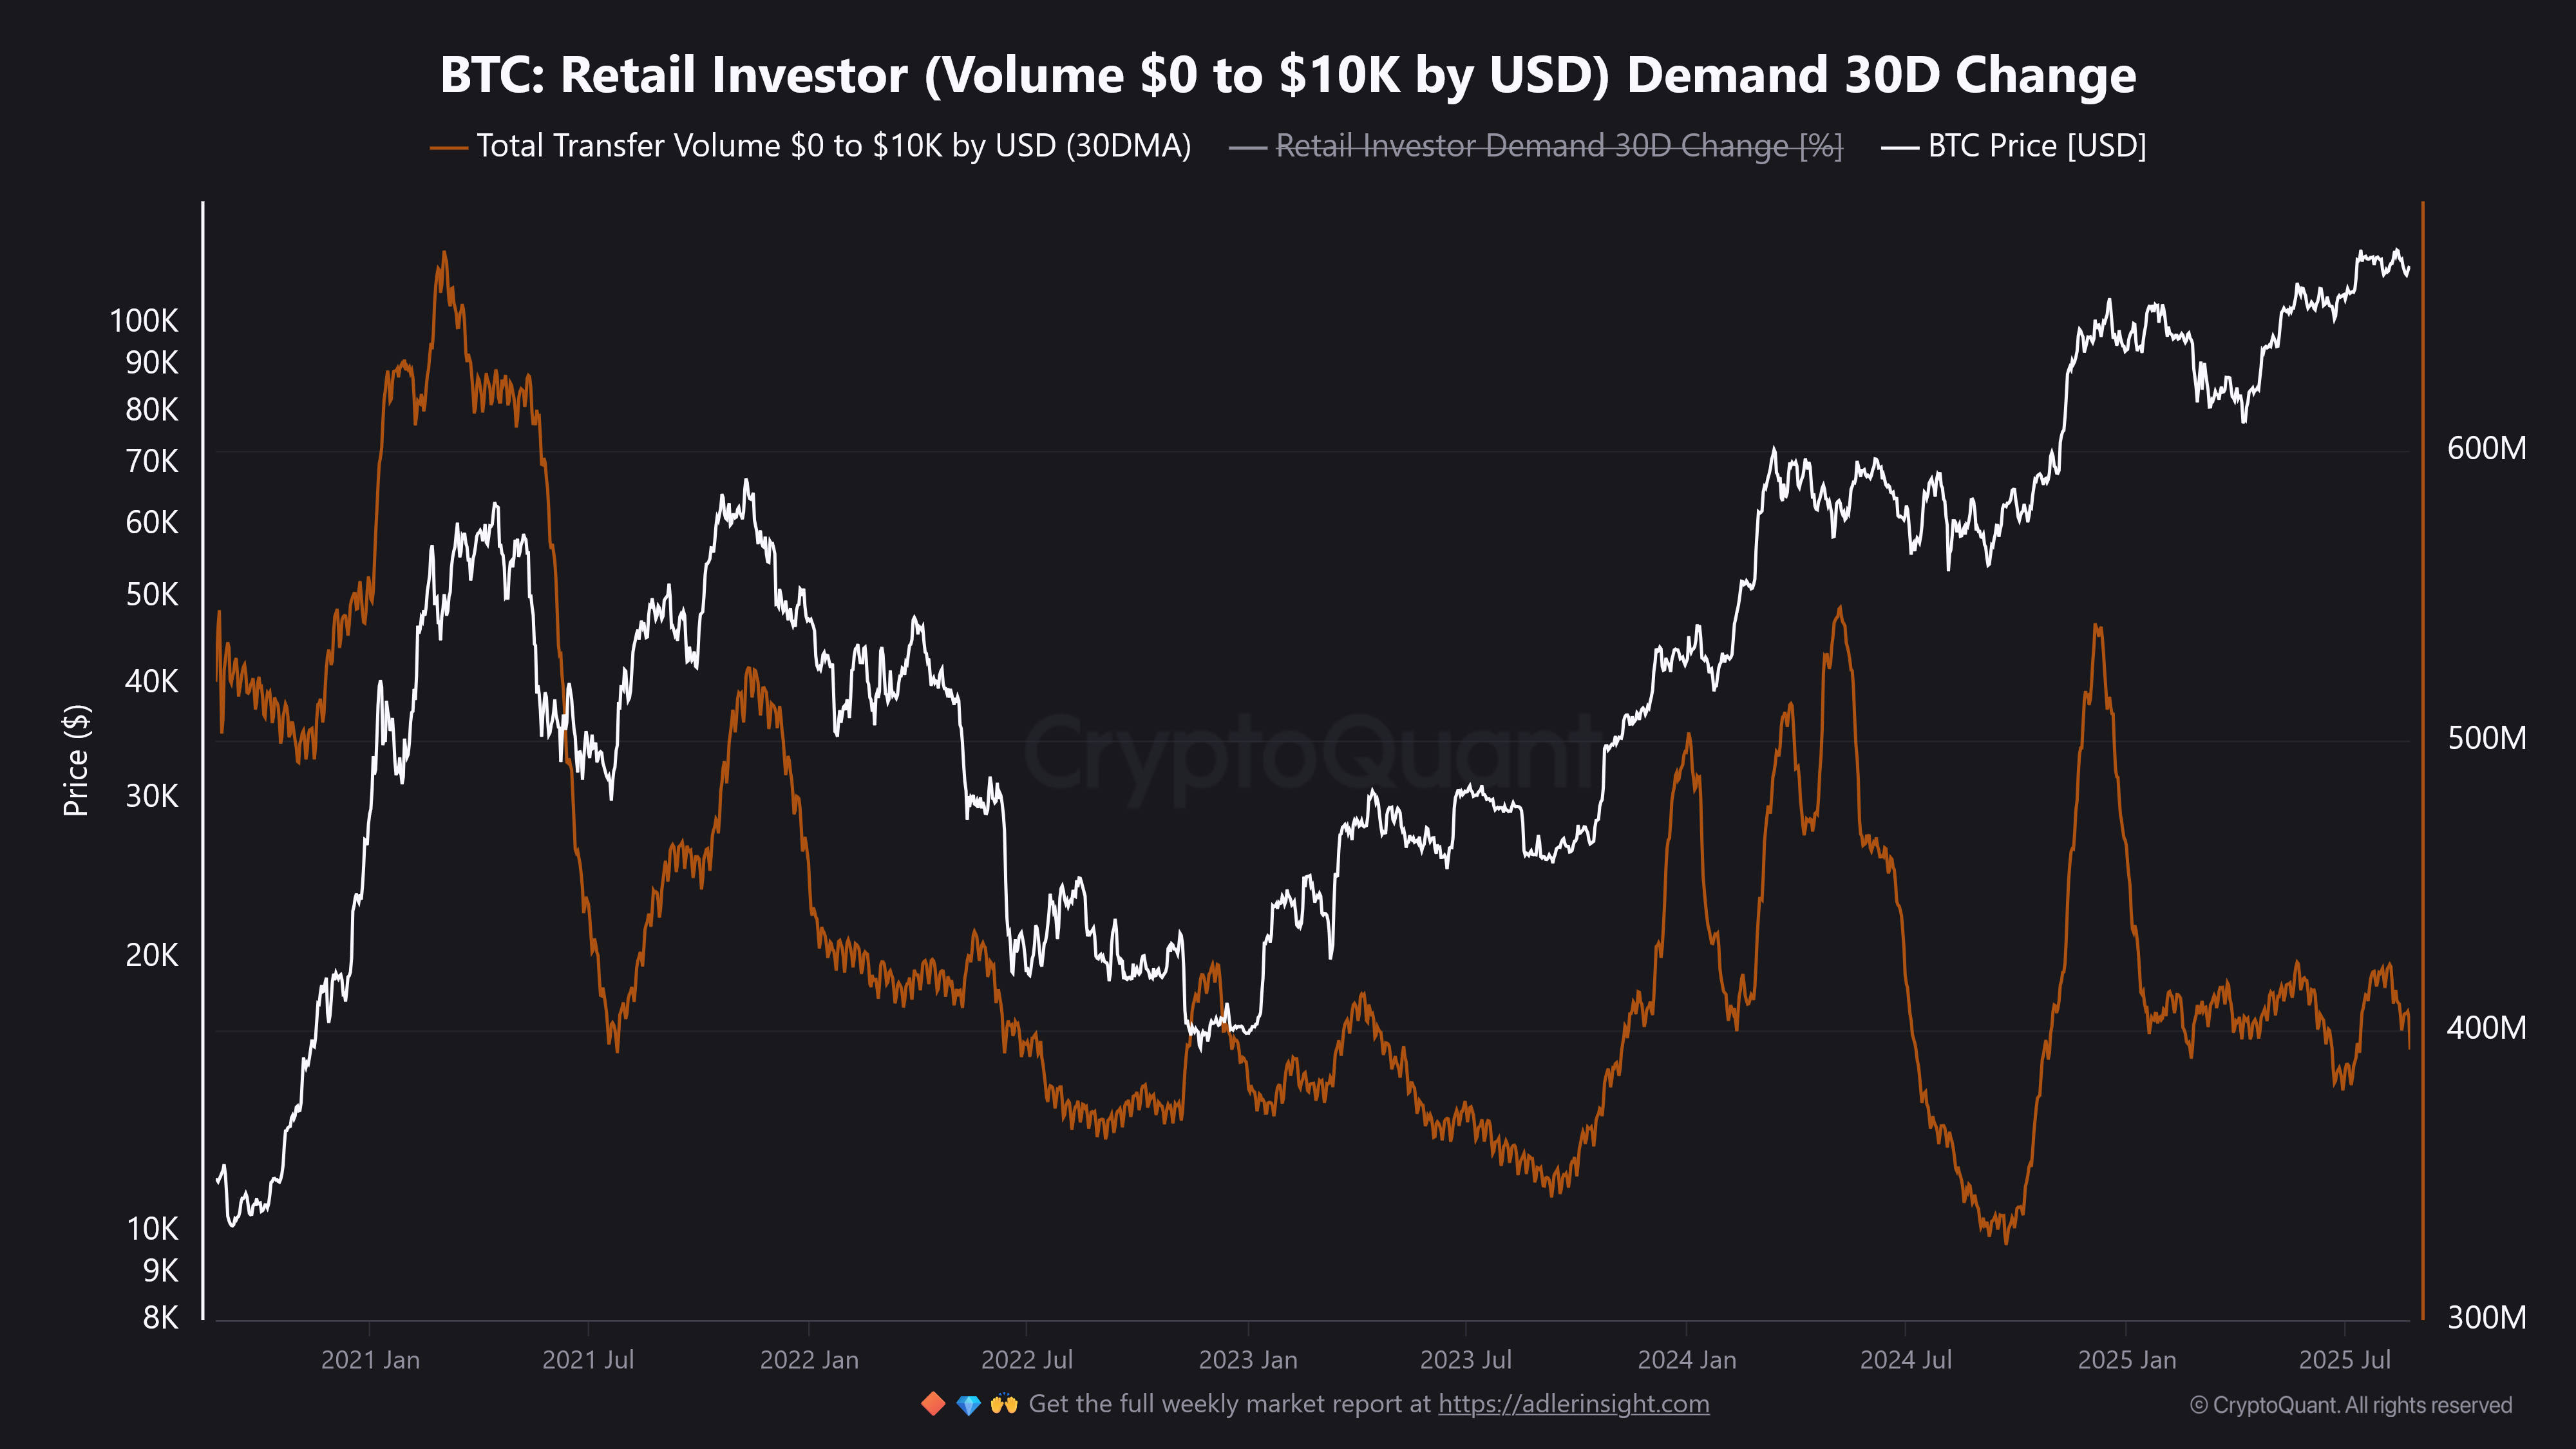Click the 70K tick on the price axis
The image size is (2576, 1449).
[152, 462]
